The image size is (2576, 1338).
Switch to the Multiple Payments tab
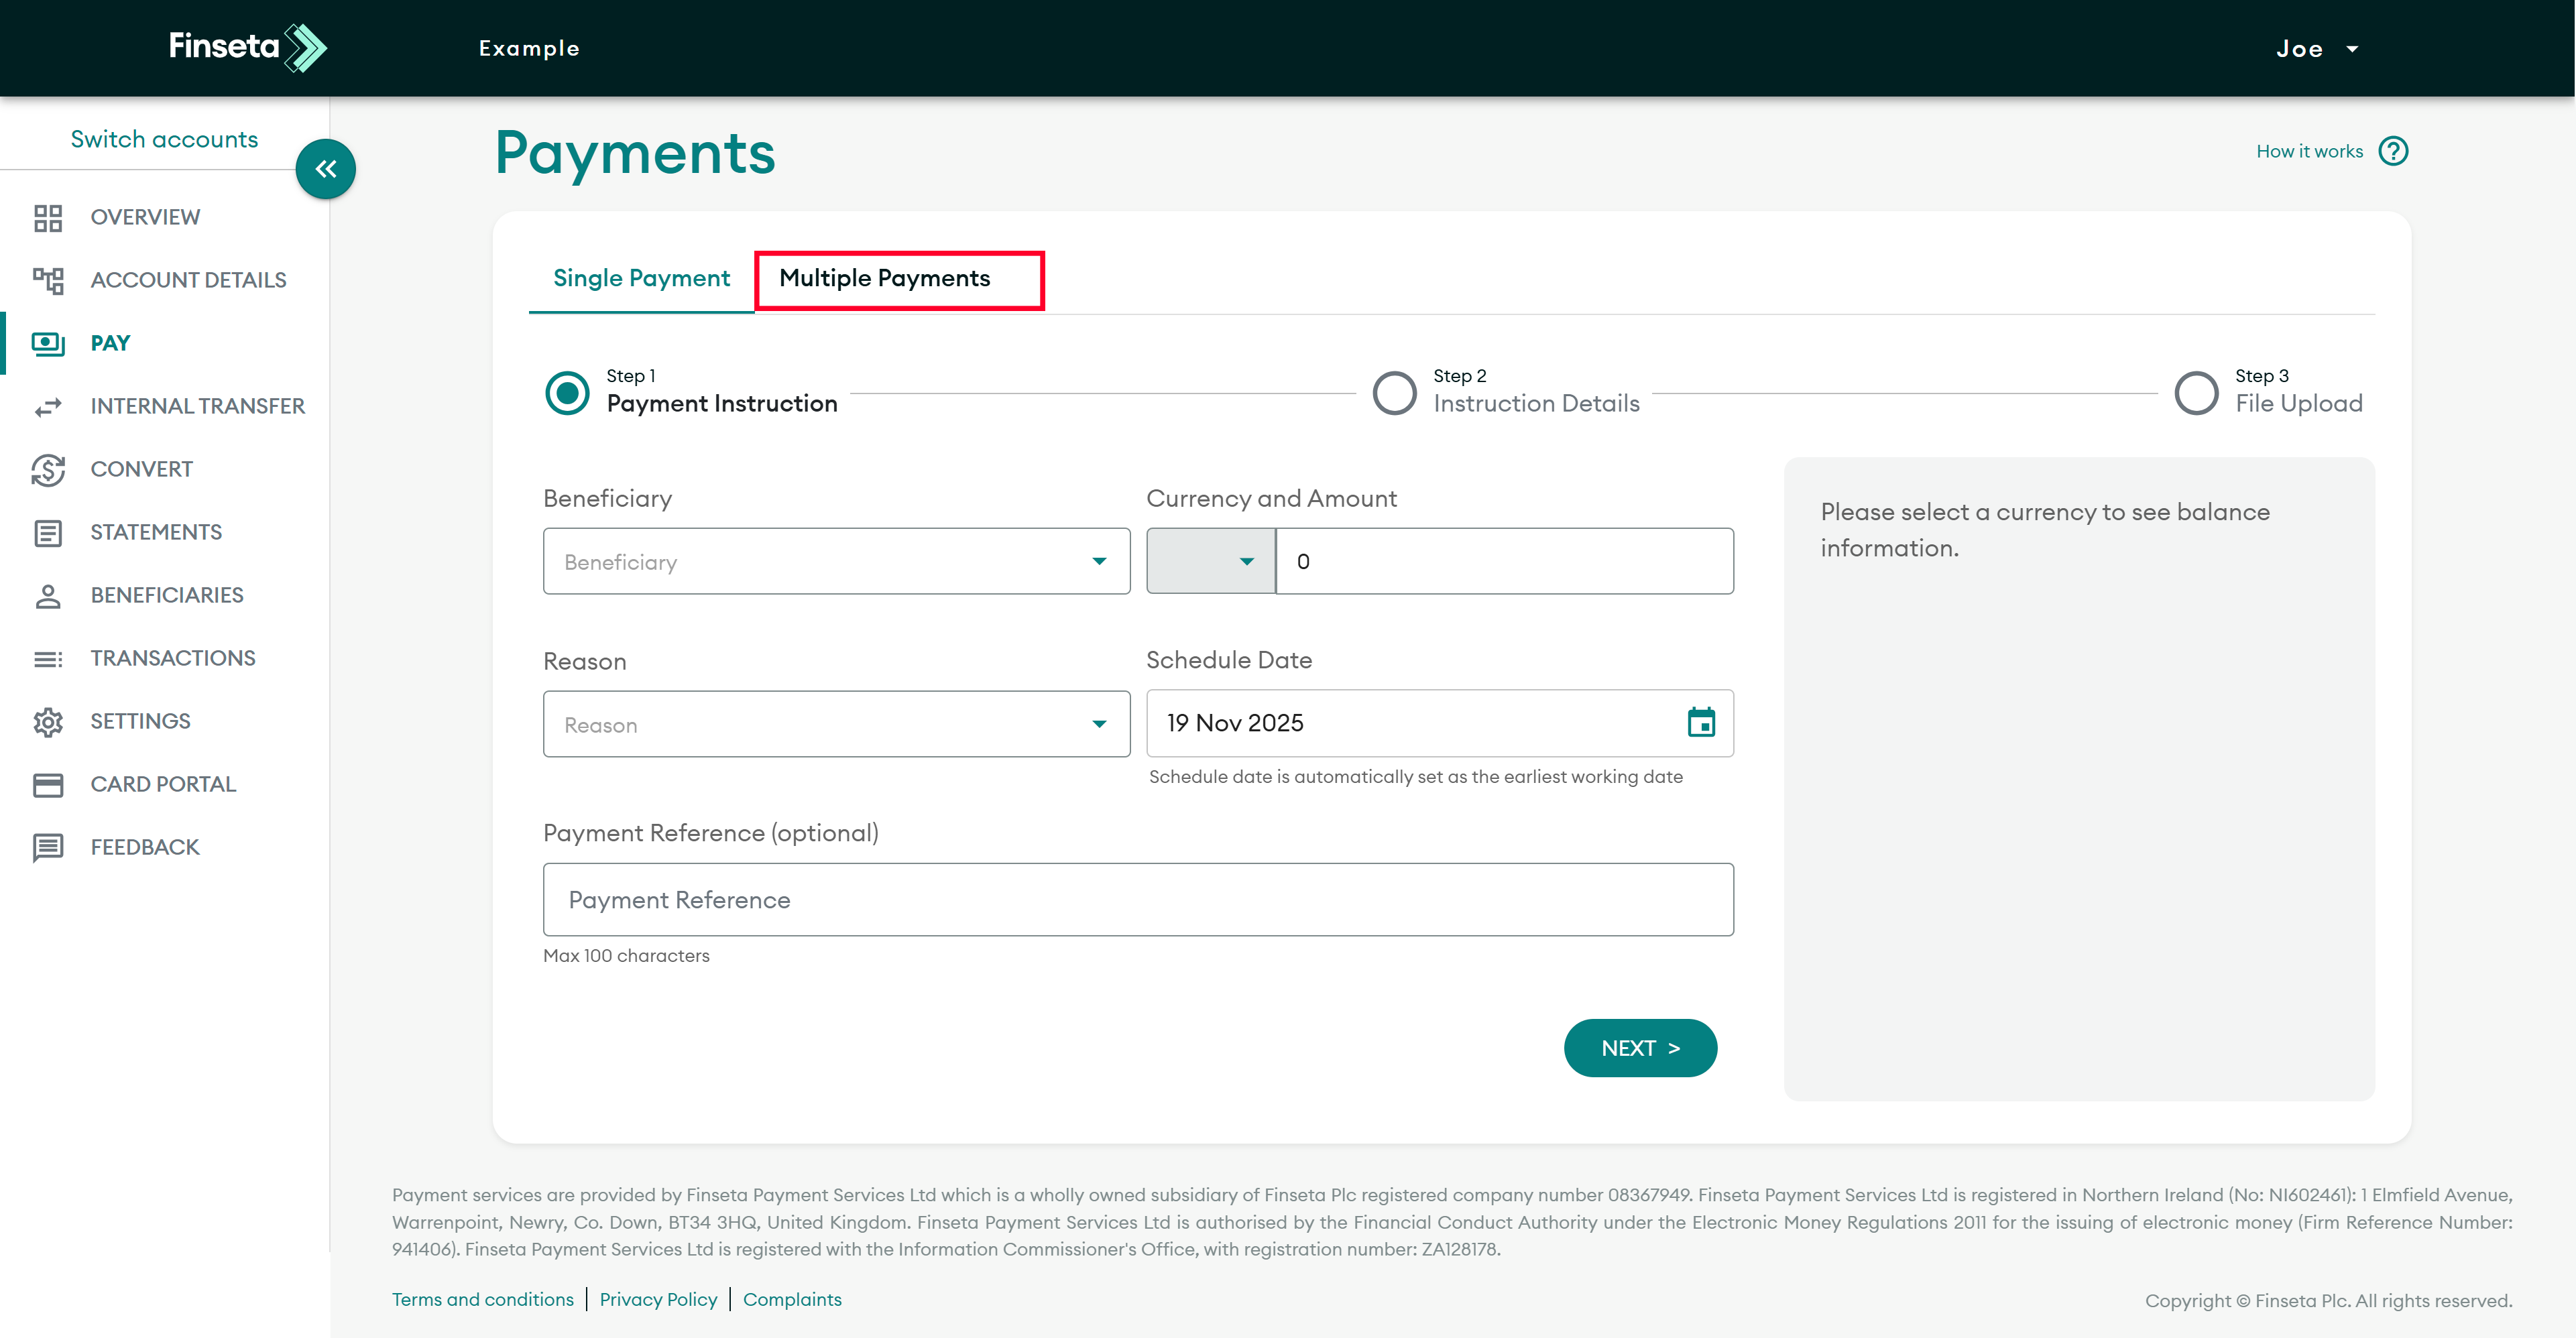click(x=885, y=279)
